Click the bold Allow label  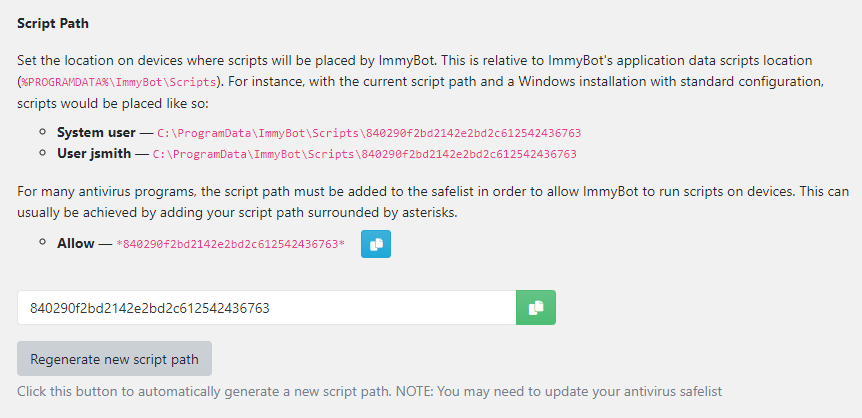click(x=77, y=244)
